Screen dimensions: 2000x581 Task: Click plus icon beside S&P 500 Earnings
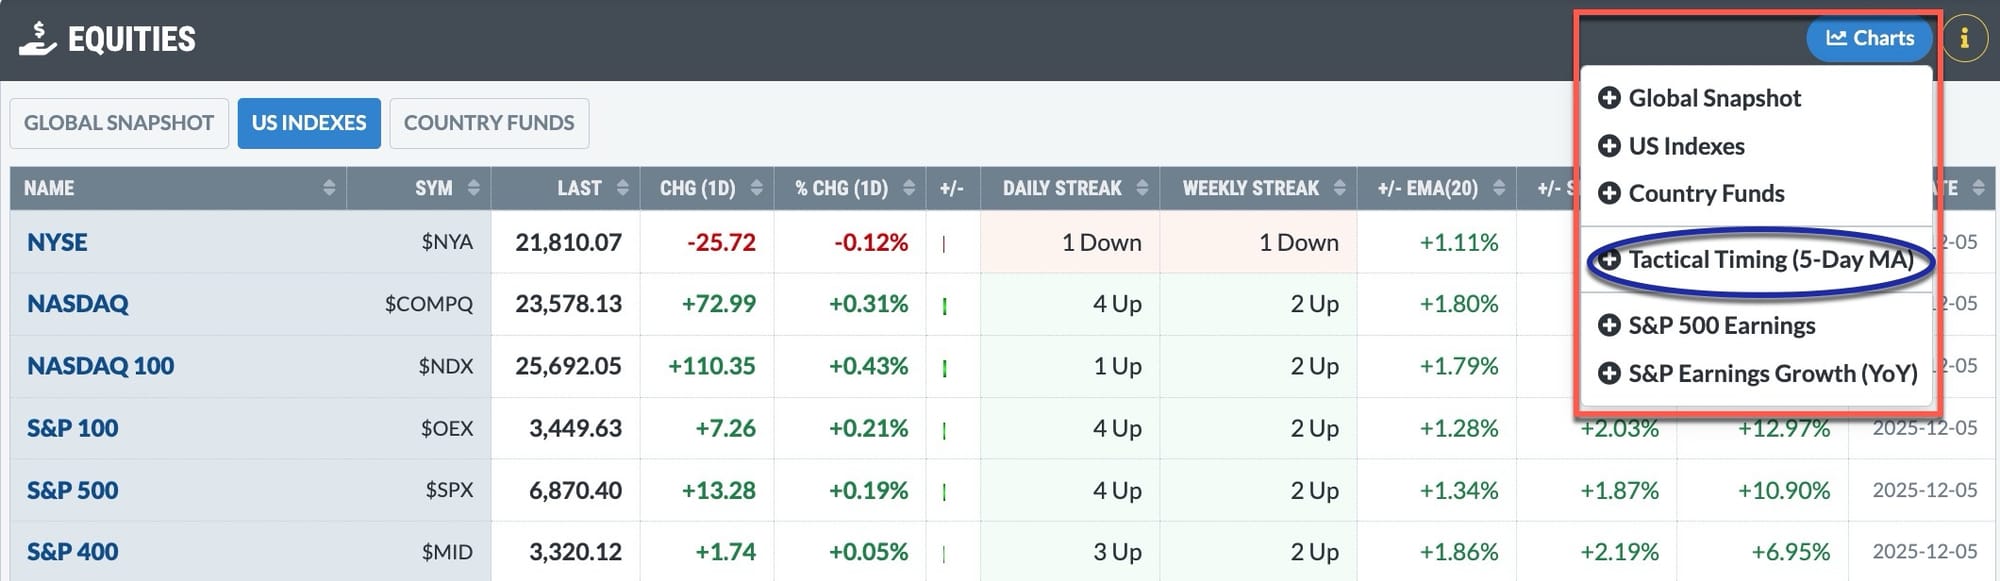(1609, 325)
